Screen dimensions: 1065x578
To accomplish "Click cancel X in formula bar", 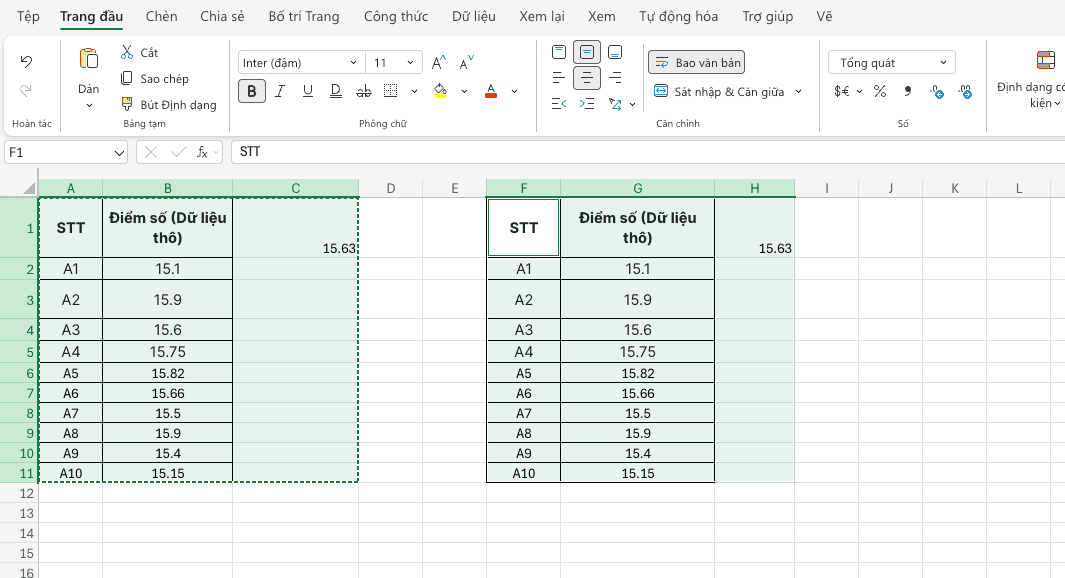I will pyautogui.click(x=151, y=152).
